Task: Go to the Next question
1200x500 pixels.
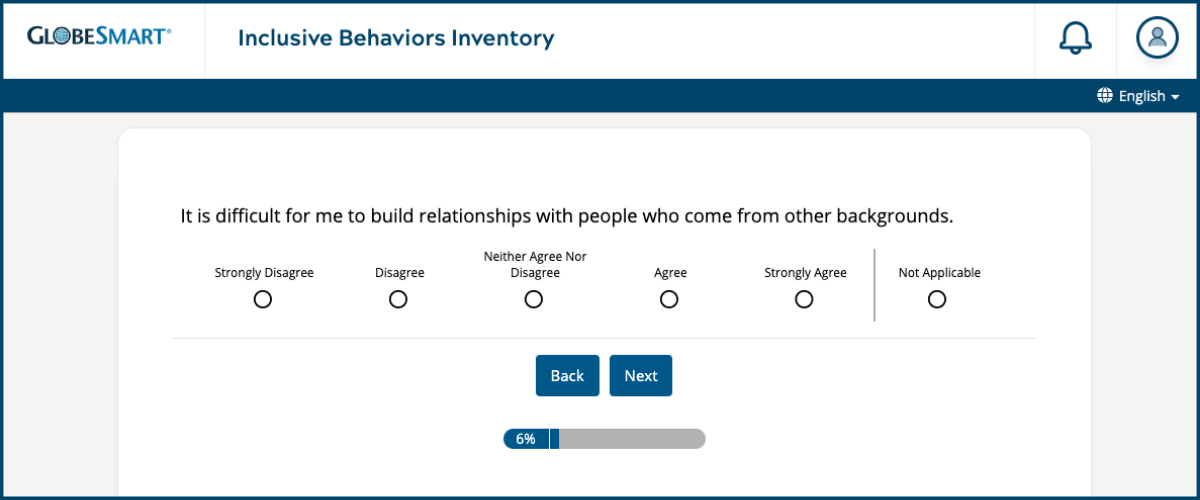Action: [x=641, y=376]
